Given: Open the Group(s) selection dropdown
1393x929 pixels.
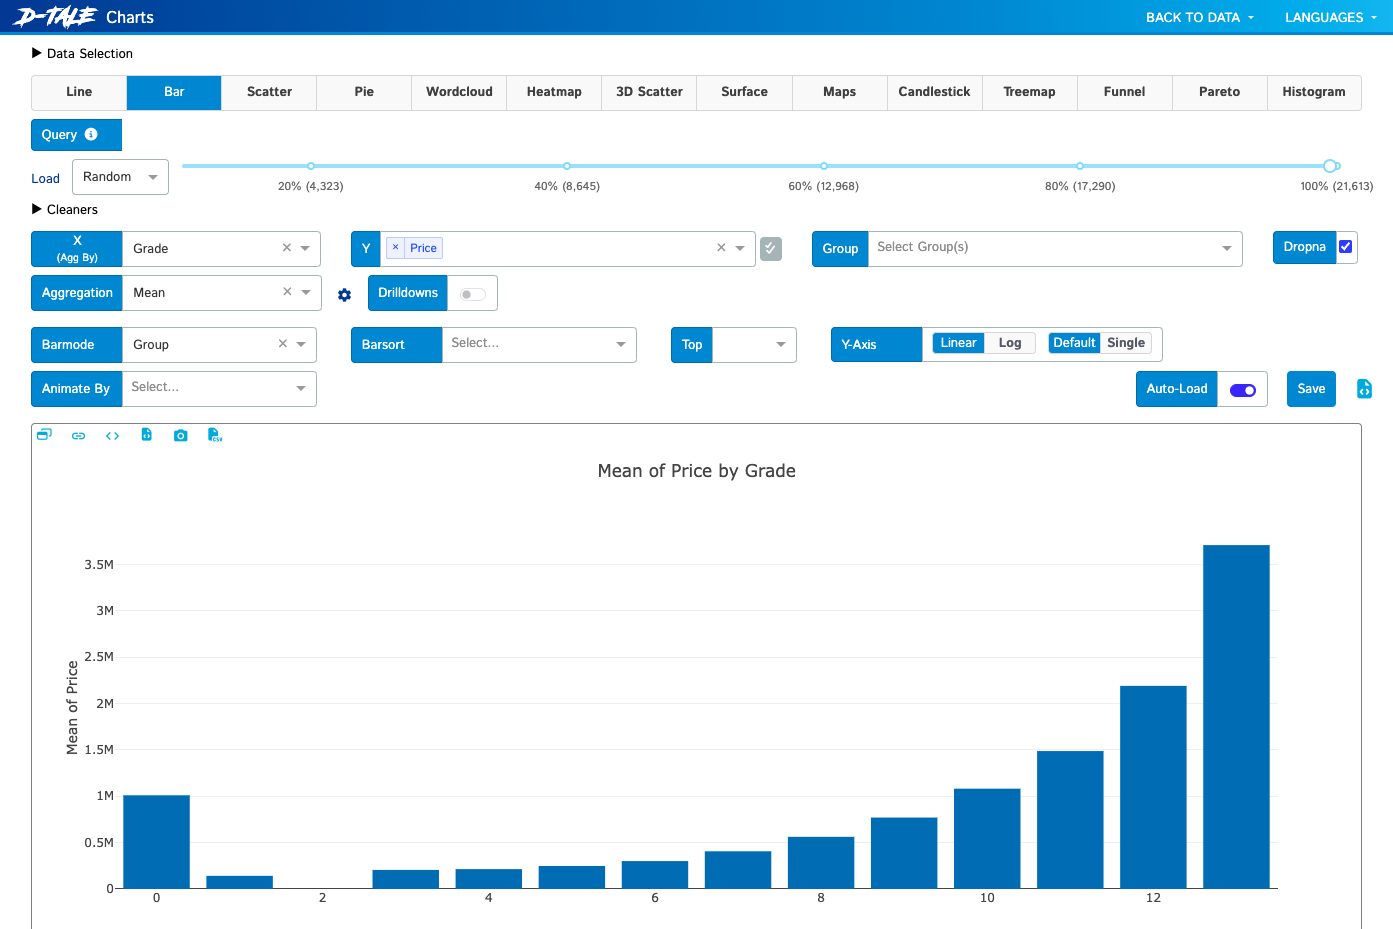Looking at the screenshot, I should [1055, 248].
